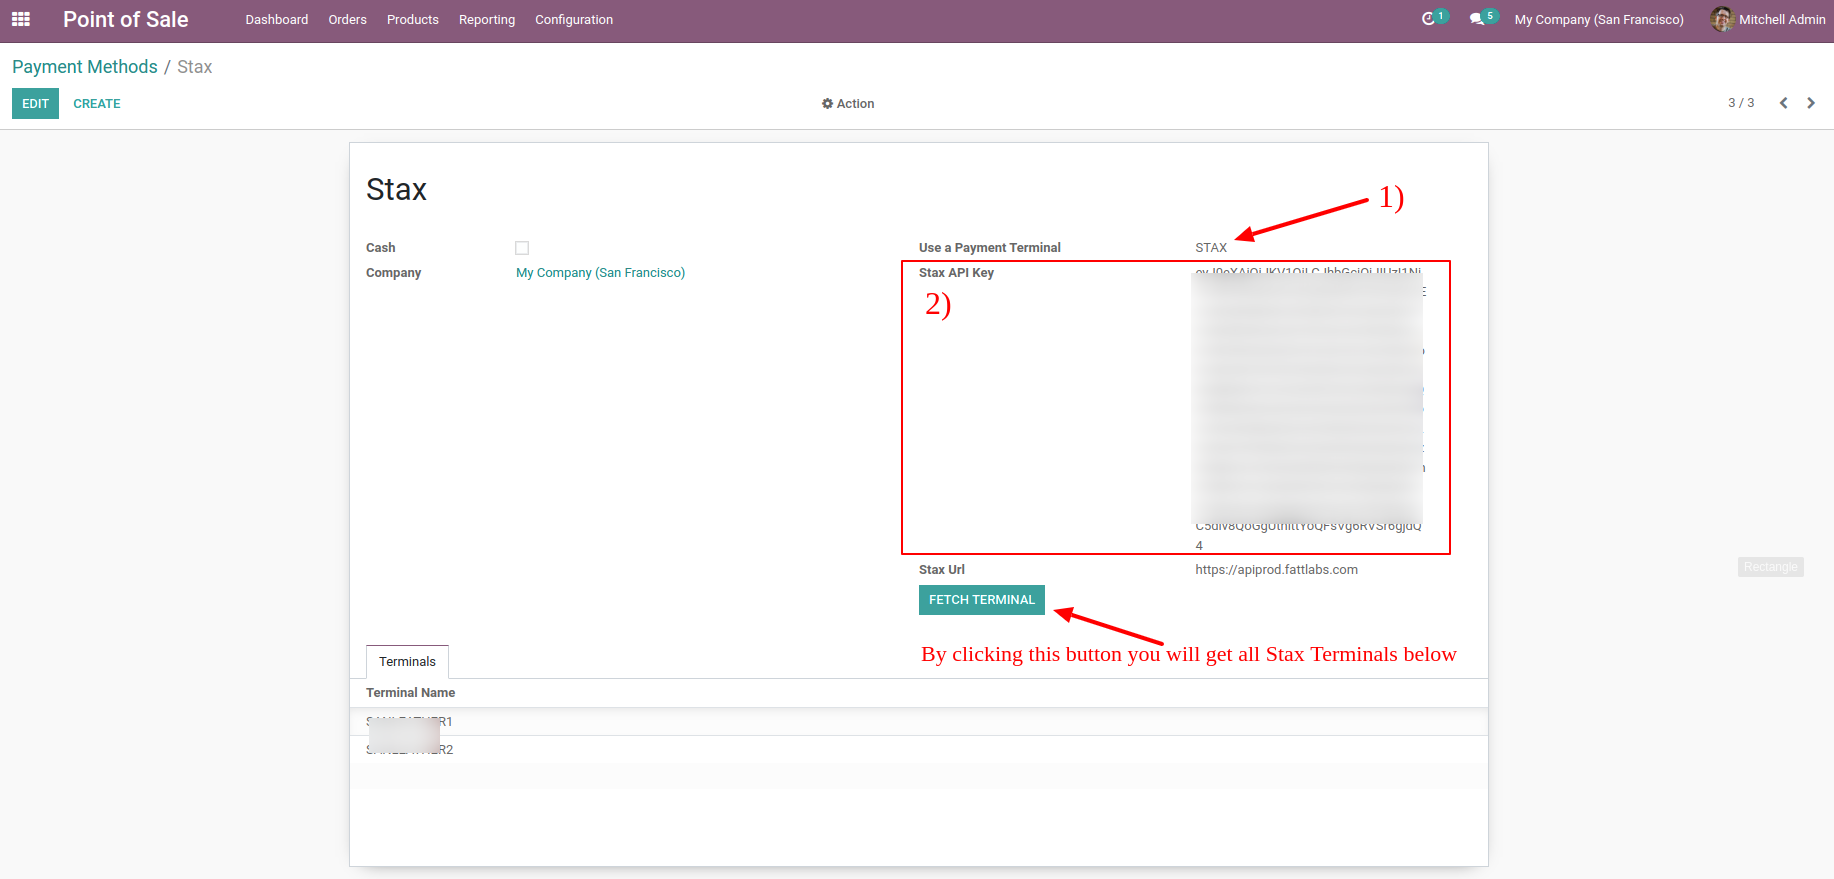The height and width of the screenshot is (879, 1834).
Task: Open the Action dropdown menu
Action: [x=848, y=104]
